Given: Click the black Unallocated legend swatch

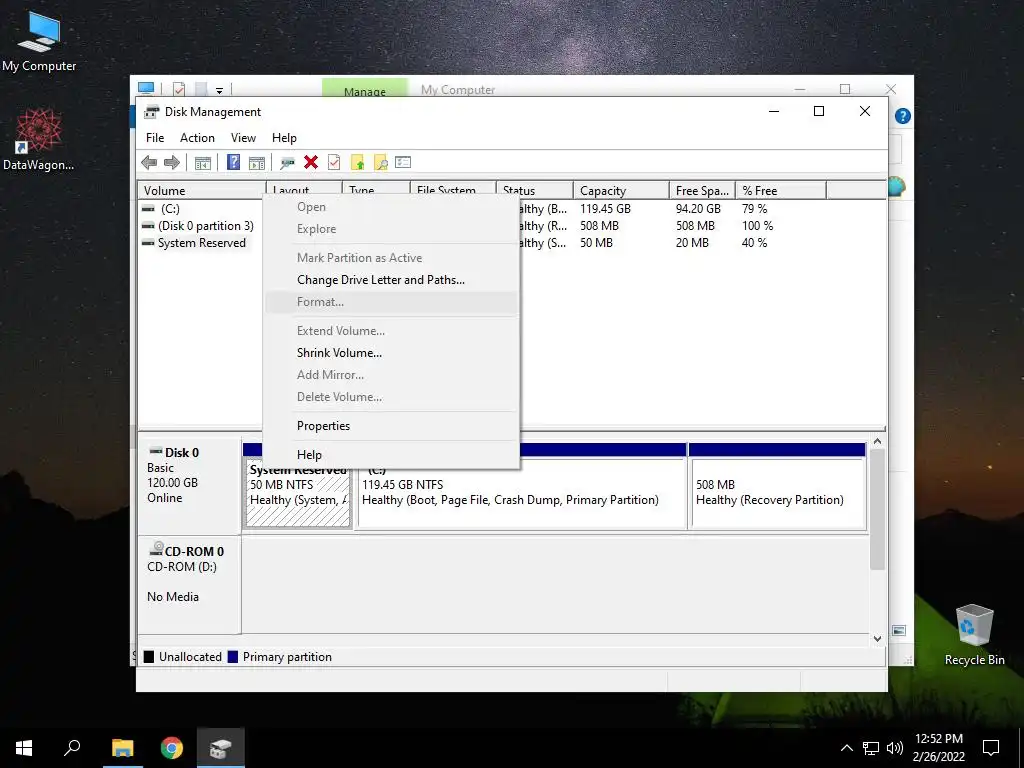Looking at the screenshot, I should click(x=149, y=657).
